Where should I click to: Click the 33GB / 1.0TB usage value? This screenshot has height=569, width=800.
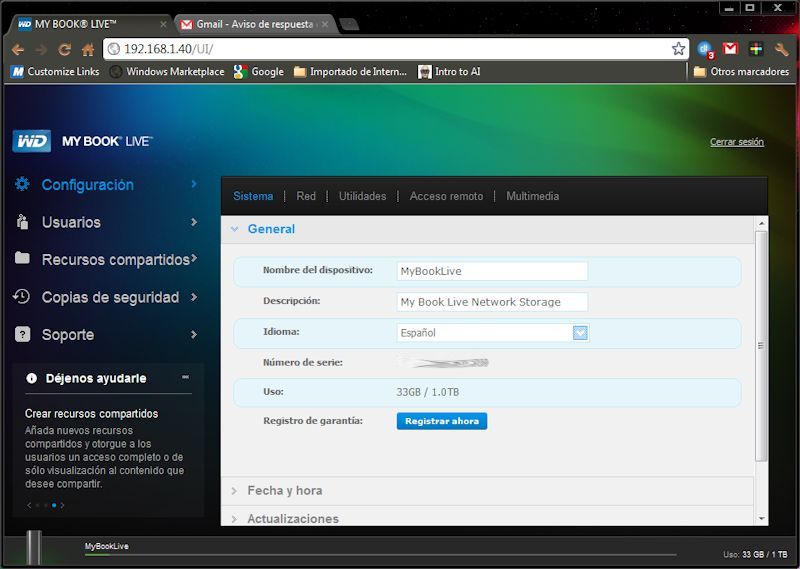[428, 392]
